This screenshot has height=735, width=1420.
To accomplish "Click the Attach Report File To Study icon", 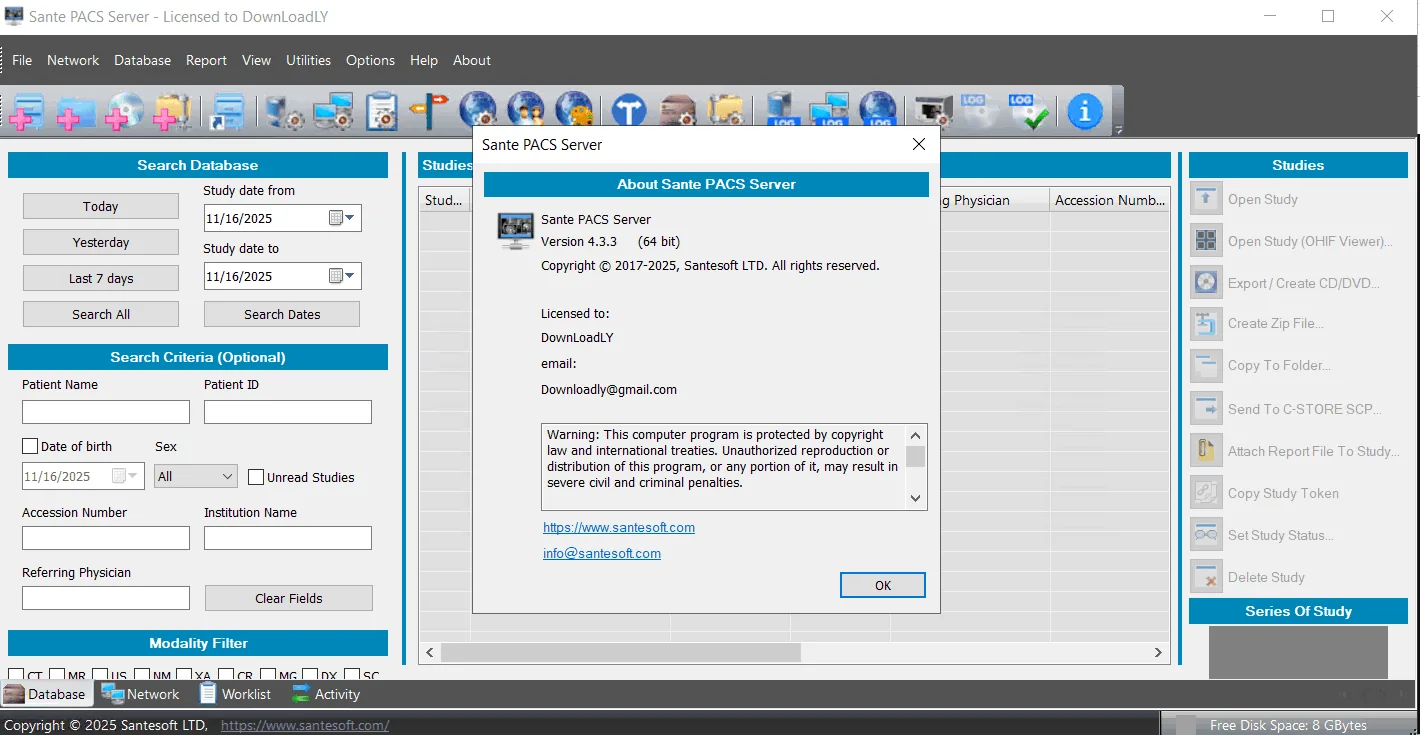I will click(1207, 451).
